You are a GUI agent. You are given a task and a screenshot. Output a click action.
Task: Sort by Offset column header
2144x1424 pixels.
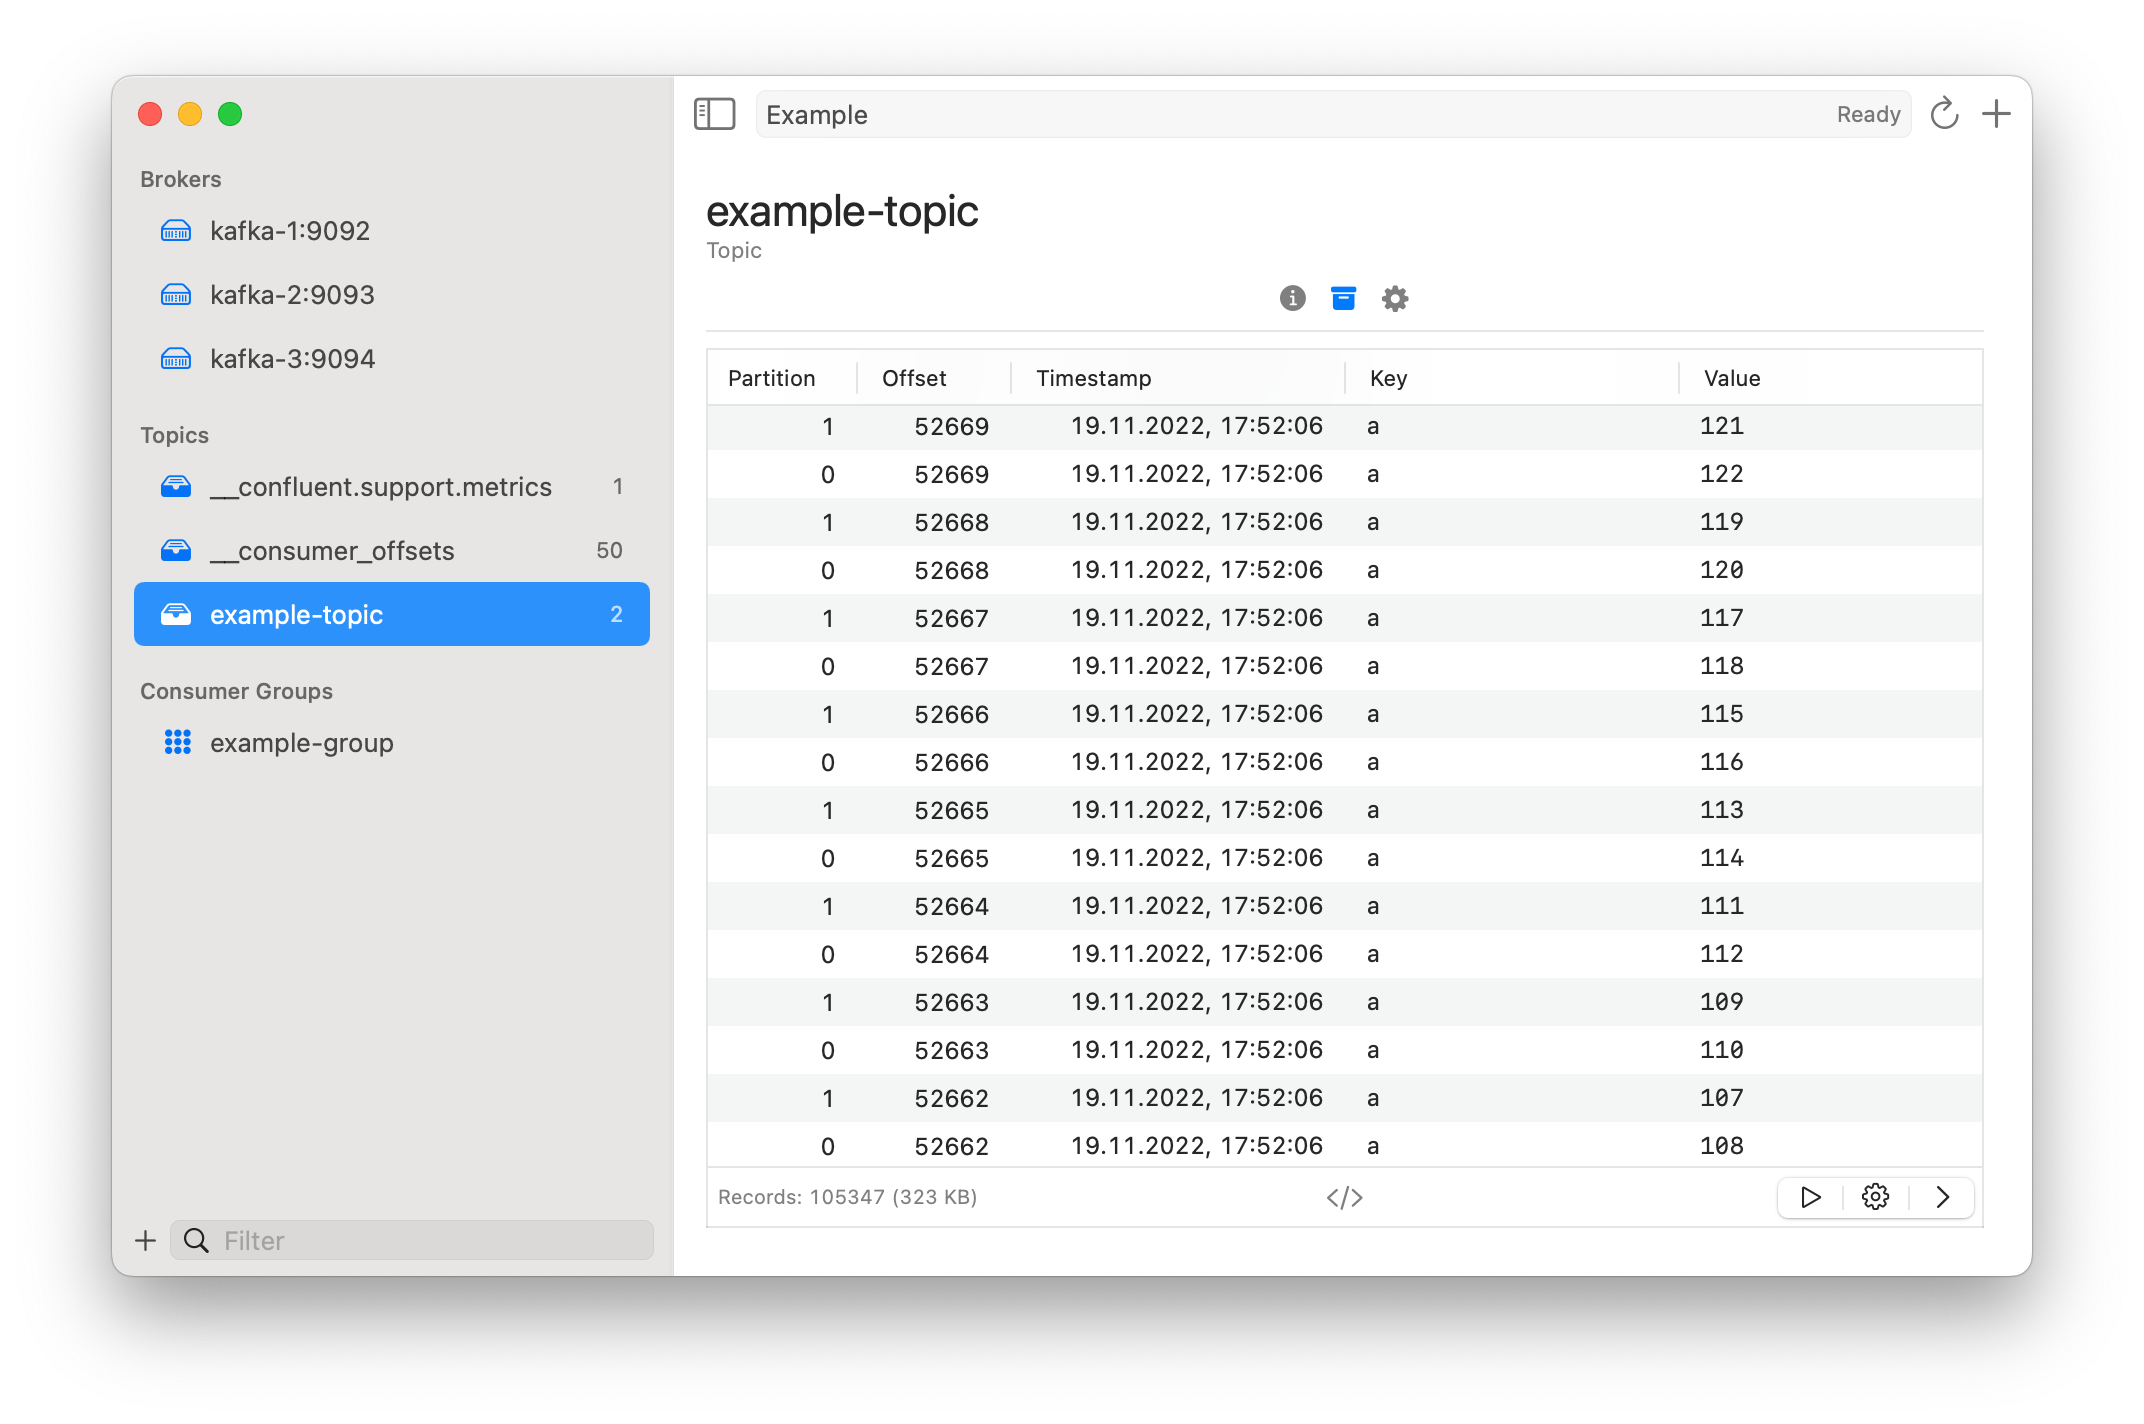tap(934, 378)
